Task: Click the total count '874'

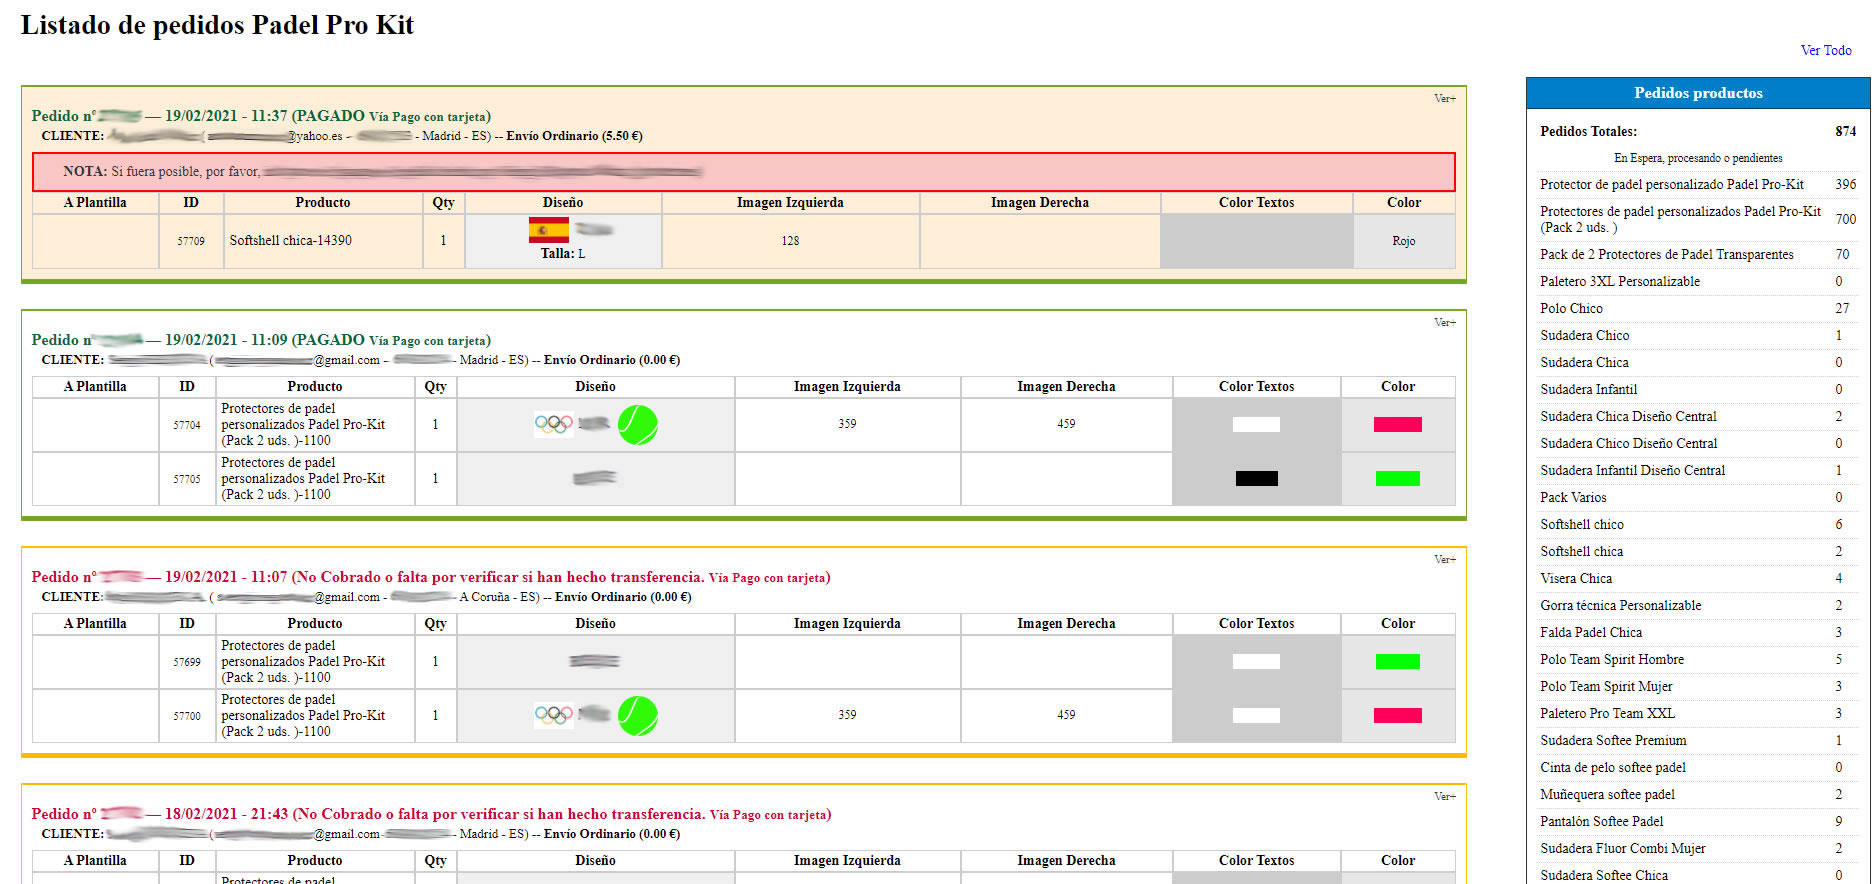Action: click(x=1845, y=131)
